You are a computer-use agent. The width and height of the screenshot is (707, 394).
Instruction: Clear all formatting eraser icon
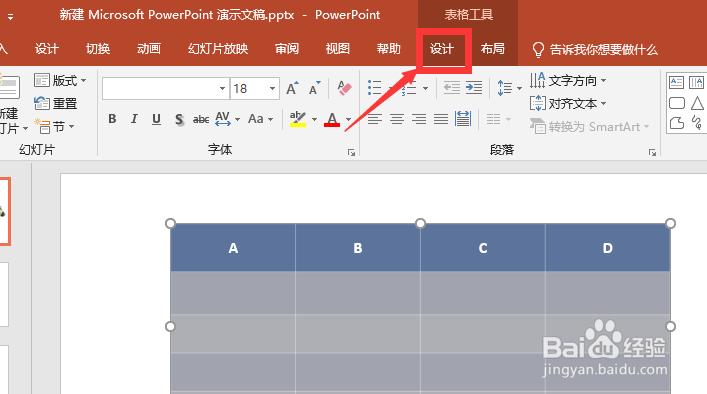point(344,88)
